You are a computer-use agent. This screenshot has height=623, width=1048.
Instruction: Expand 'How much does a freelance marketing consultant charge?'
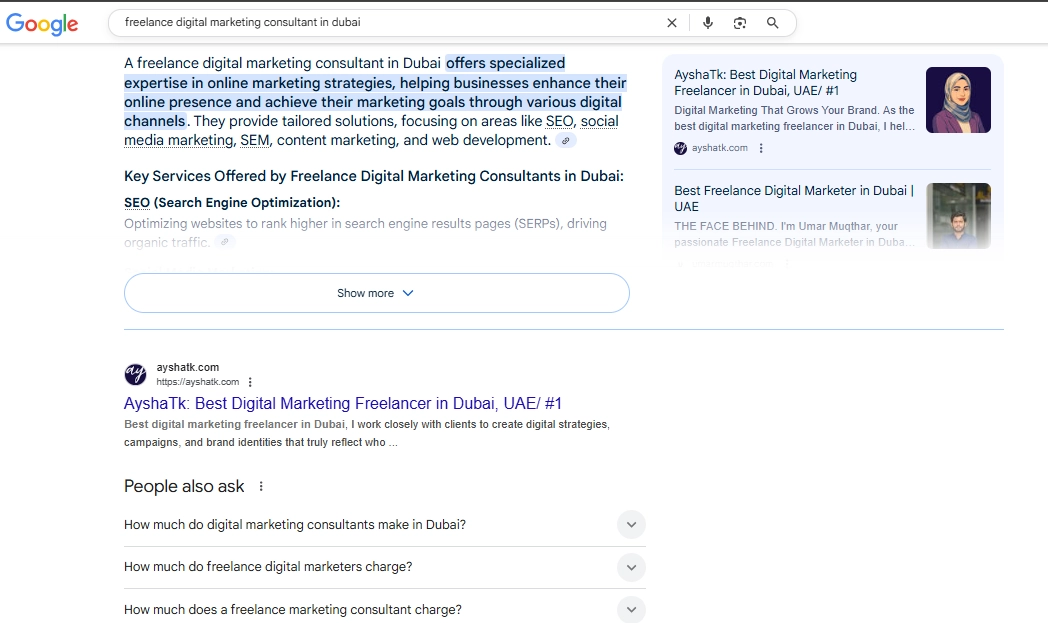[x=384, y=610]
